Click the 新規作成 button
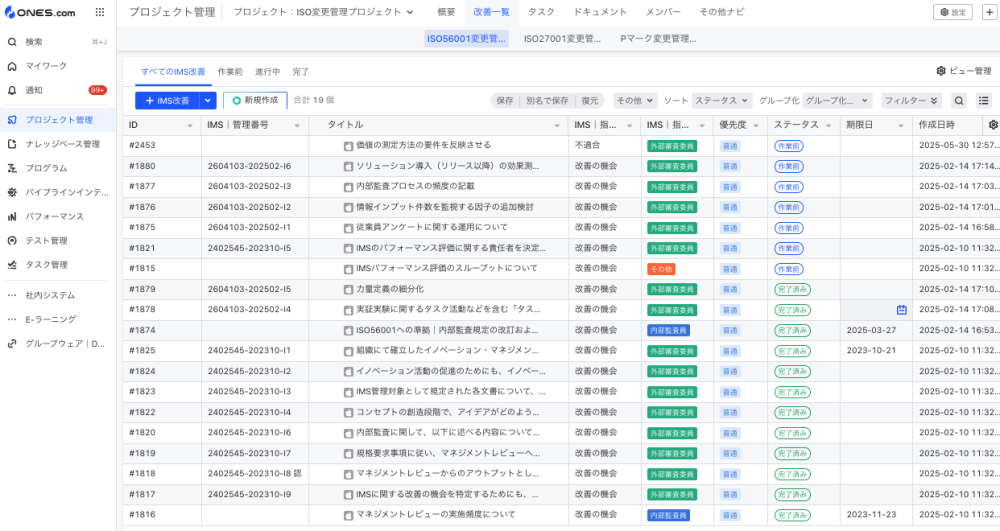 click(x=255, y=101)
